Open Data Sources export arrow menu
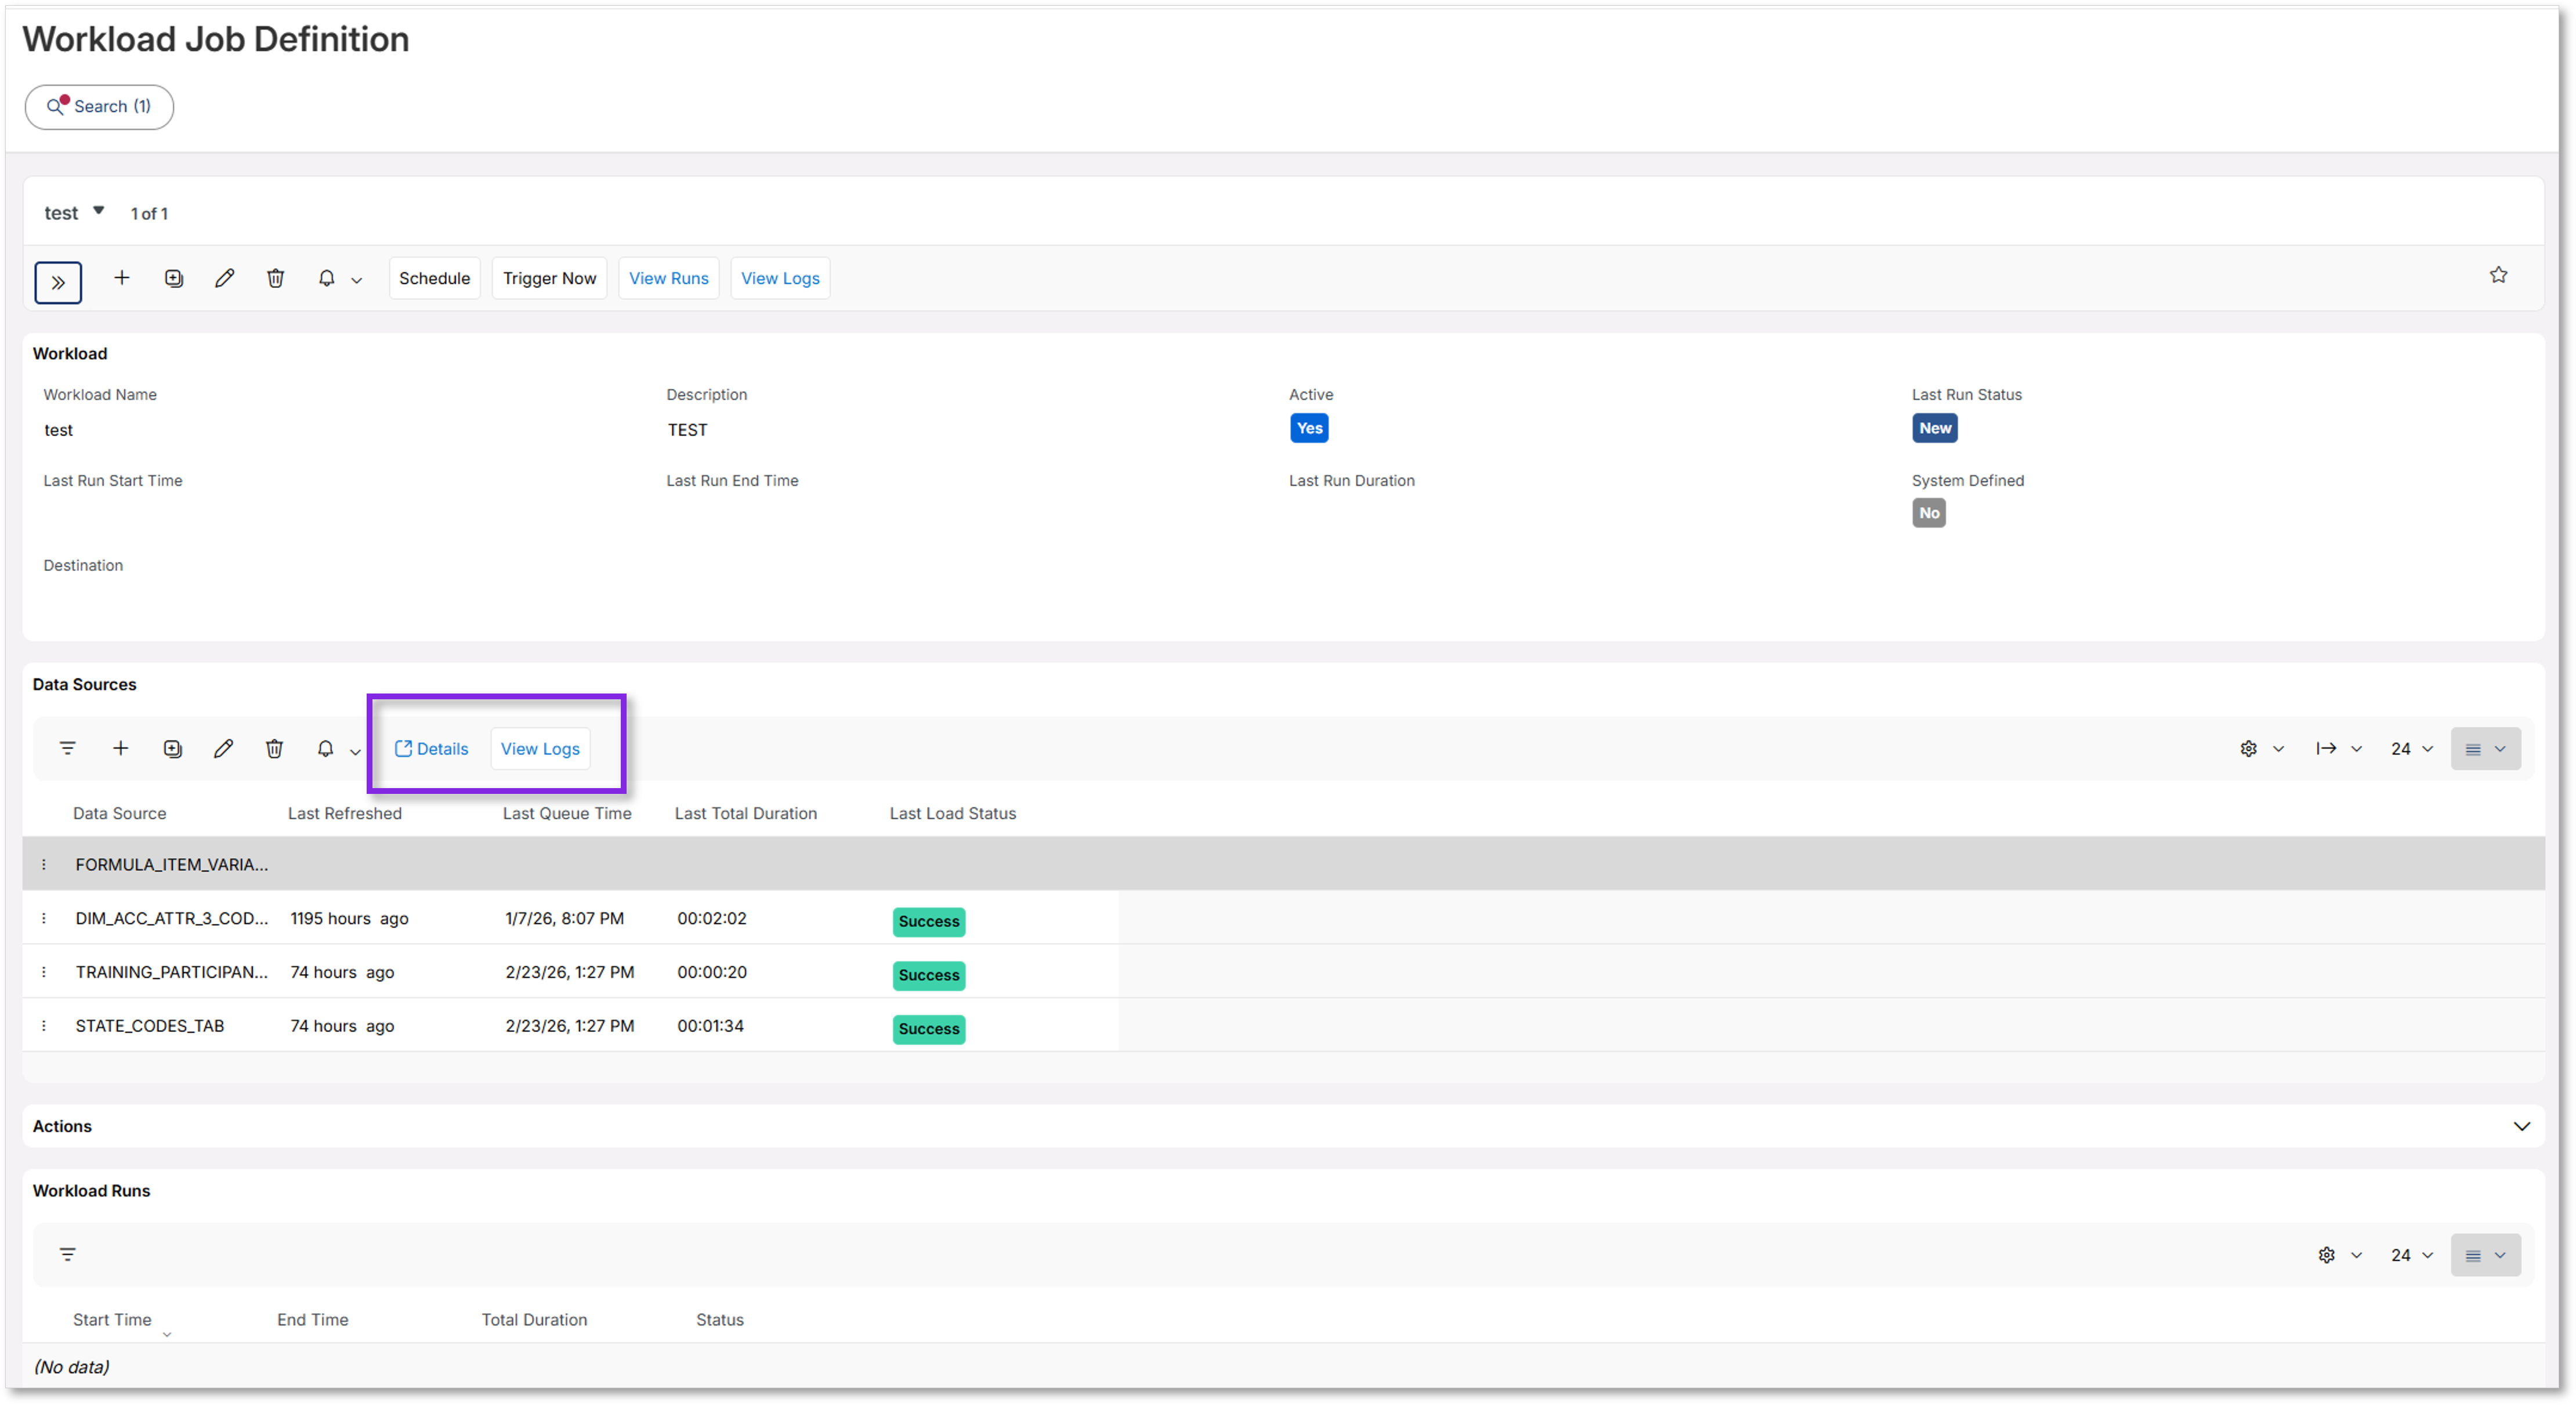Image resolution: width=2576 pixels, height=1405 pixels. 2338,748
